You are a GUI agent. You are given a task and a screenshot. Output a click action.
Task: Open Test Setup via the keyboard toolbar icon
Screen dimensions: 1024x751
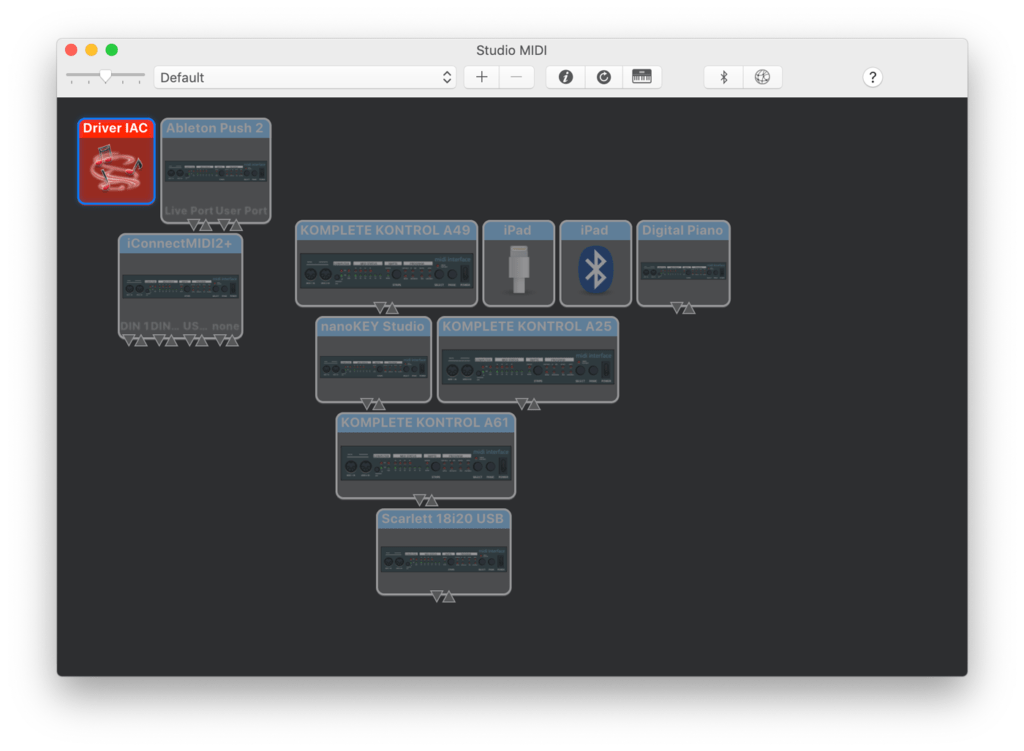point(641,77)
